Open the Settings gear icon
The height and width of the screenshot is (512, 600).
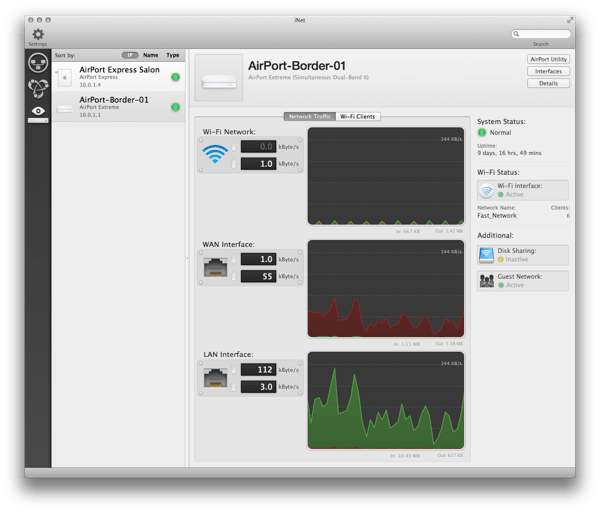click(x=38, y=35)
